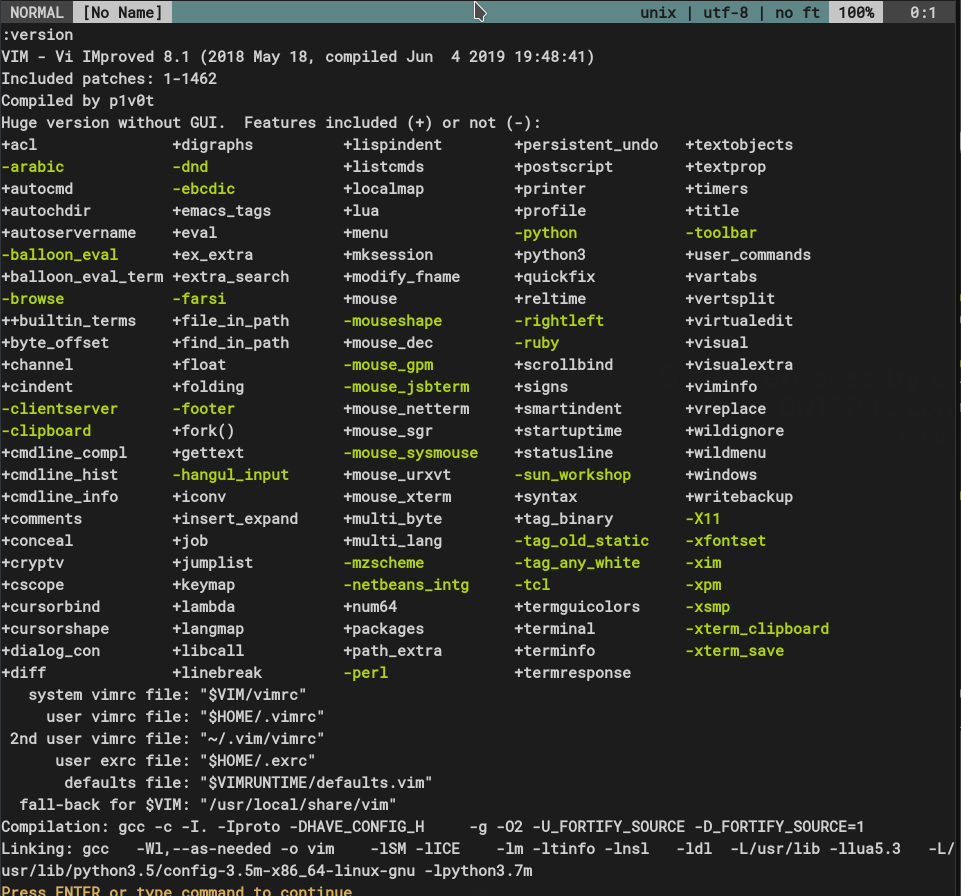Click the -ebcdic feature entry
961x896 pixels.
pyautogui.click(x=204, y=189)
